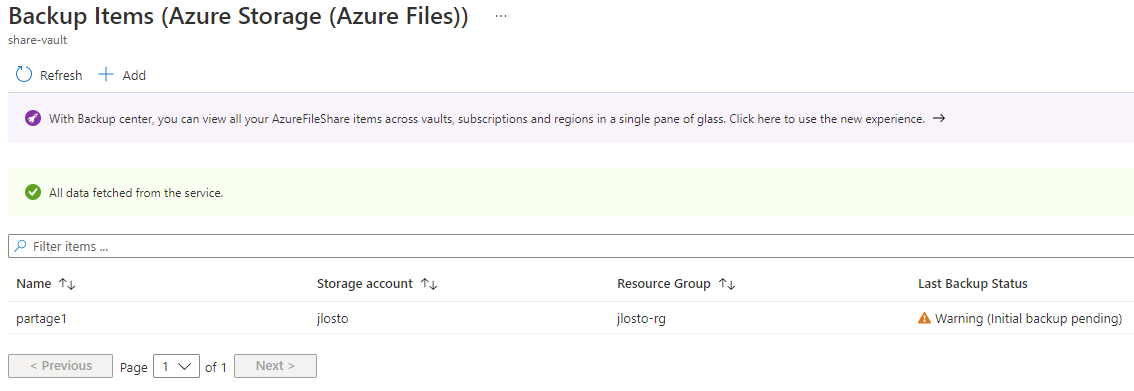Open the ellipsis menu beside the page title
The width and height of the screenshot is (1134, 391).
point(500,16)
